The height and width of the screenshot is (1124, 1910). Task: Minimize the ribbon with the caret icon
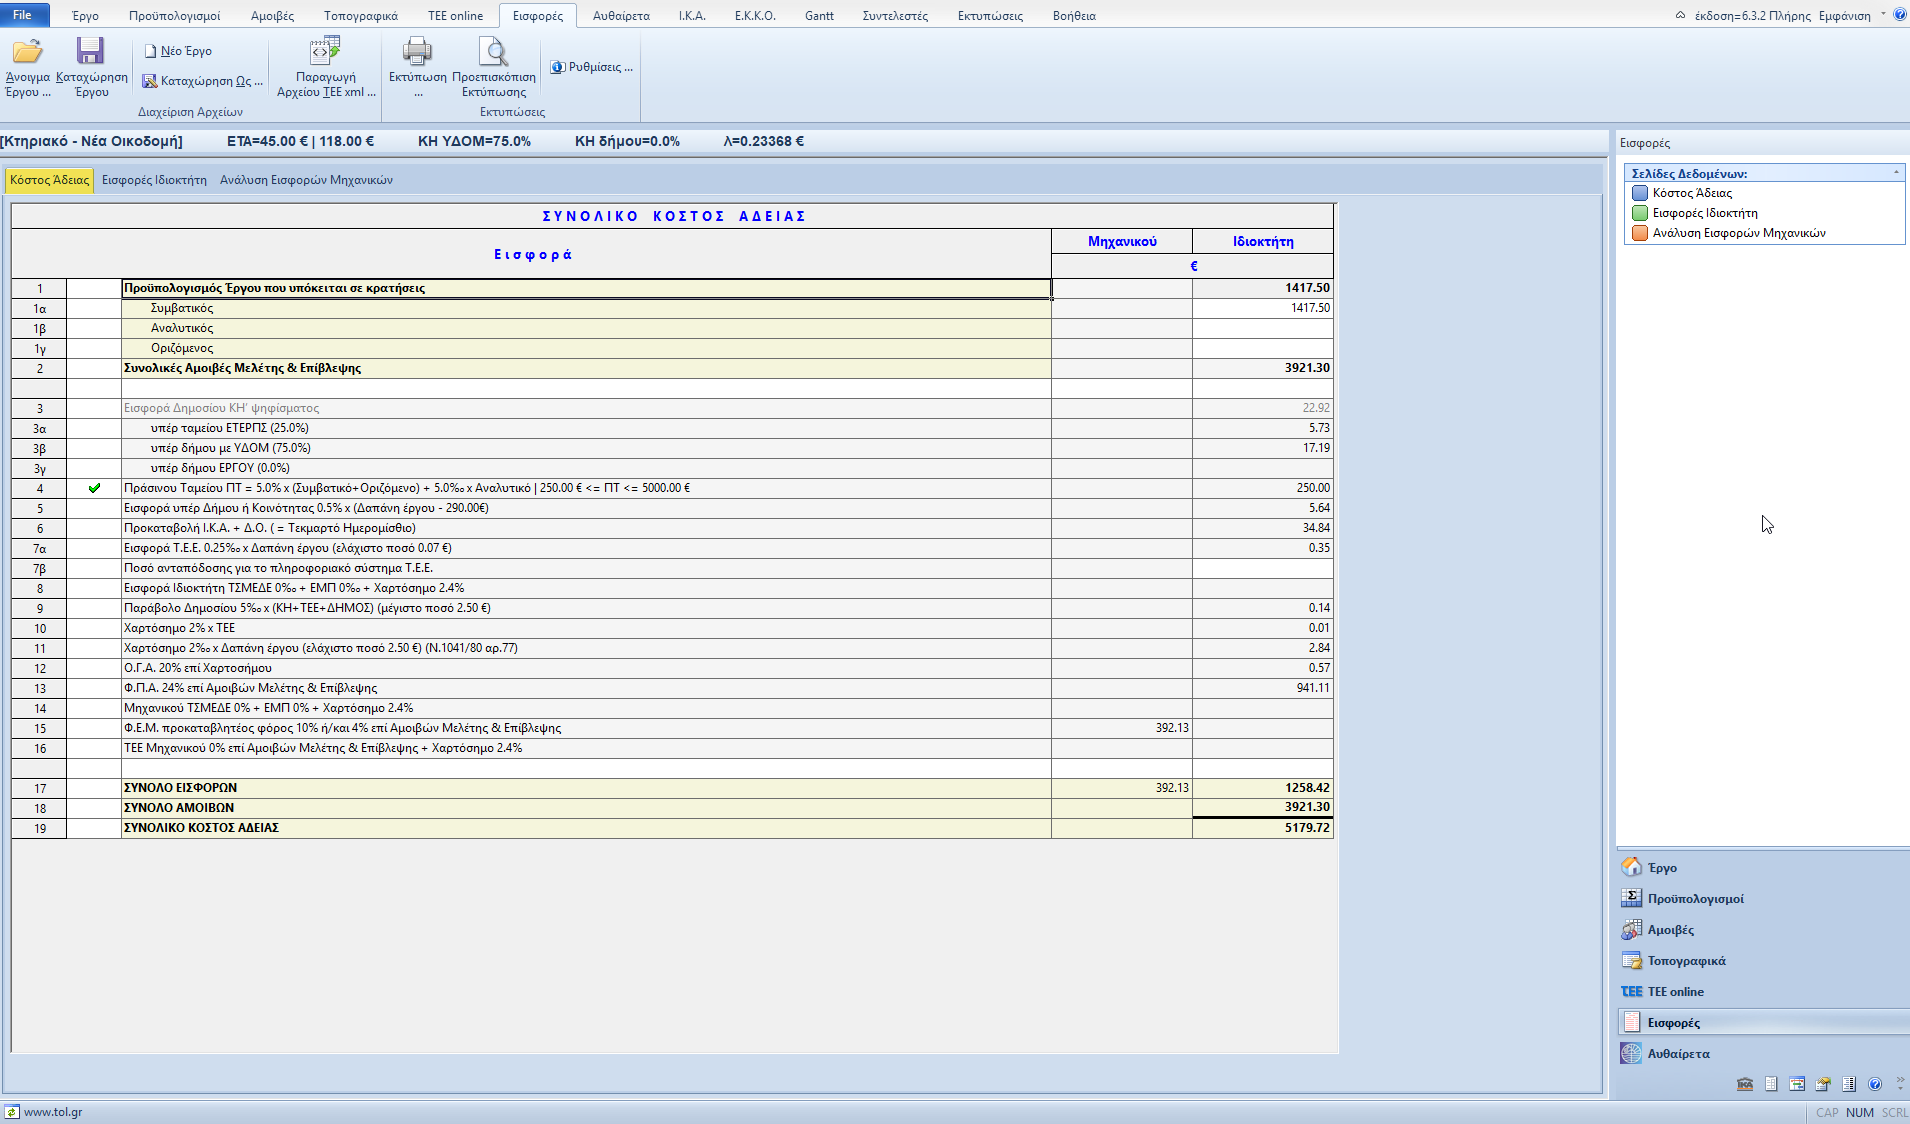pyautogui.click(x=1680, y=15)
